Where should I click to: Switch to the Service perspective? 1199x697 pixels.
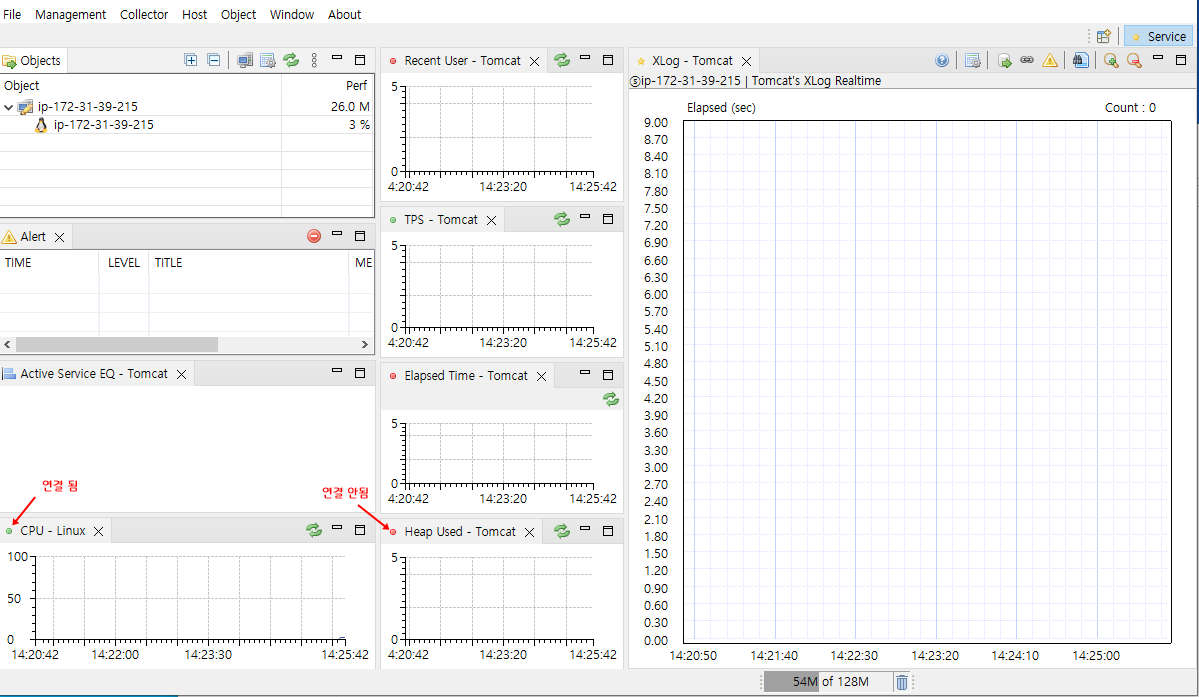(x=1158, y=36)
